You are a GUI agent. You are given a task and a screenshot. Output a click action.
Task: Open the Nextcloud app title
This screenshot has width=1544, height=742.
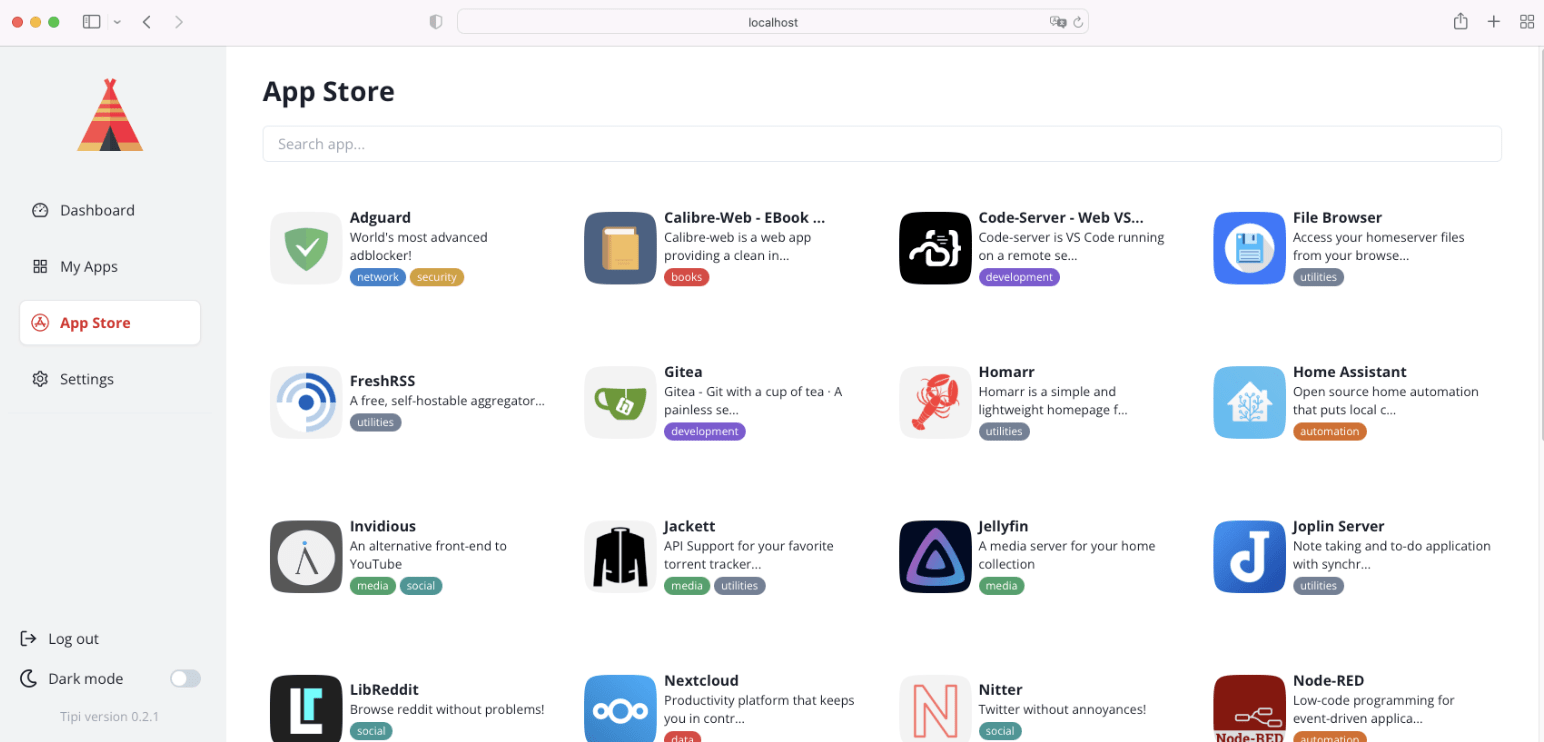pos(701,681)
